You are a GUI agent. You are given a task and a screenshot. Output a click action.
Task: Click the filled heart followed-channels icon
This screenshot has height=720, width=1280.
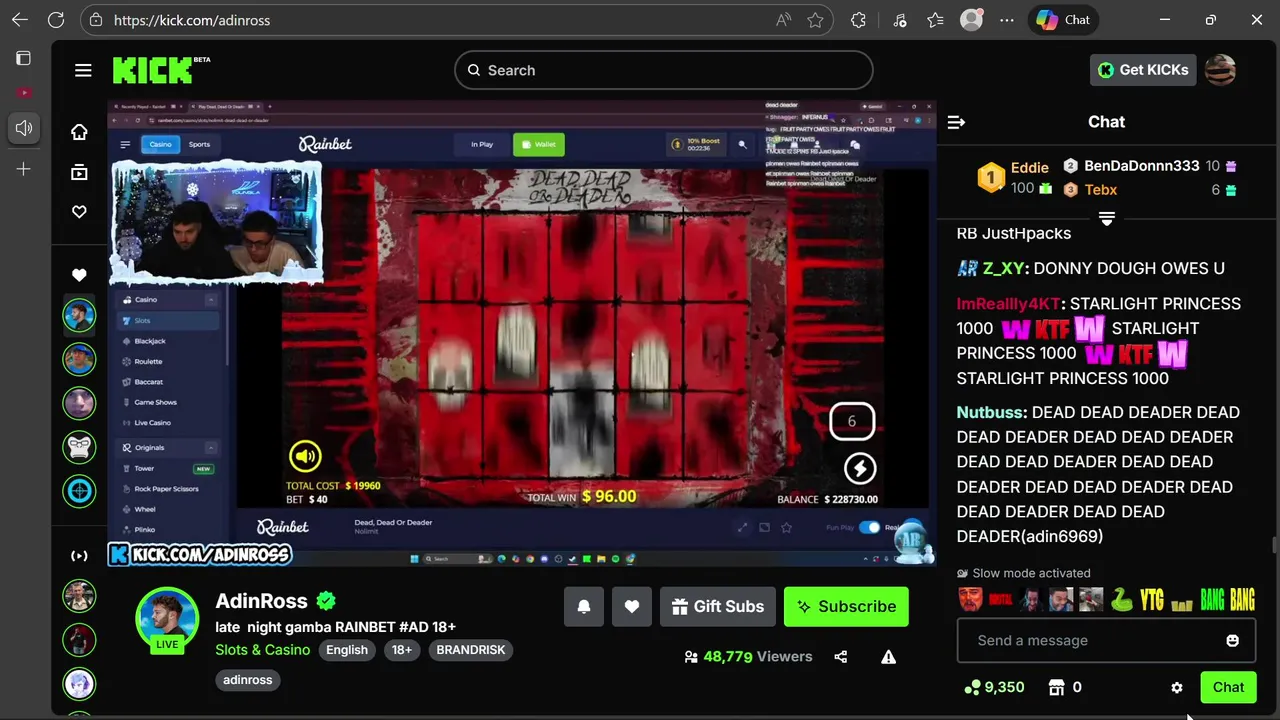[x=79, y=275]
